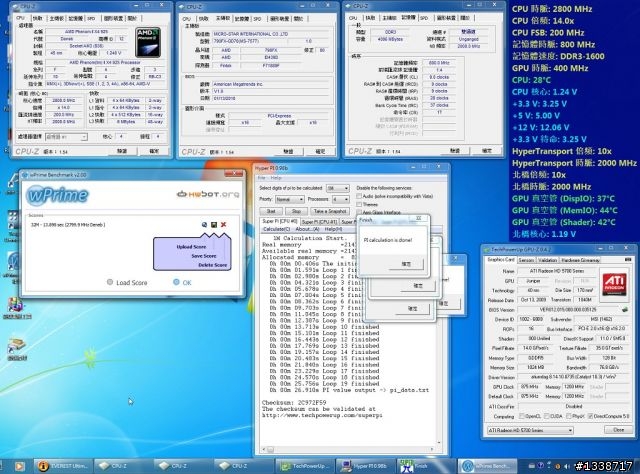The image size is (640, 474).
Task: Click the green BIOS chip icon in GPU-Z
Action: point(625,309)
